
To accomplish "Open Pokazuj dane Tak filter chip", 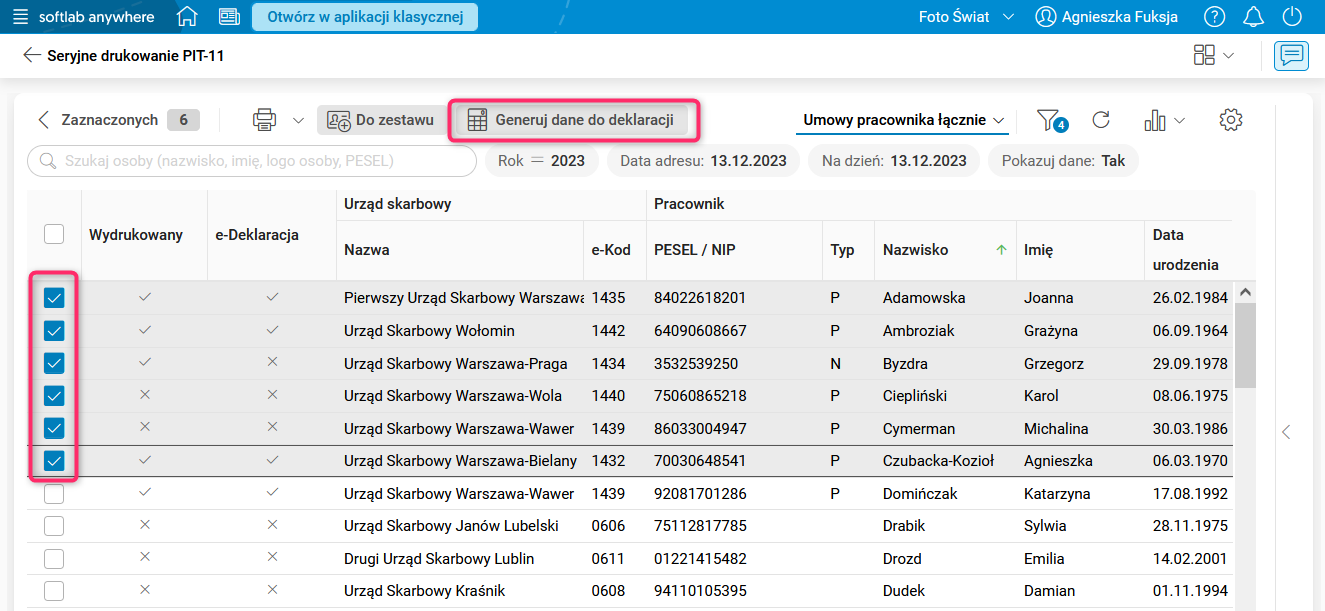I will point(1063,161).
